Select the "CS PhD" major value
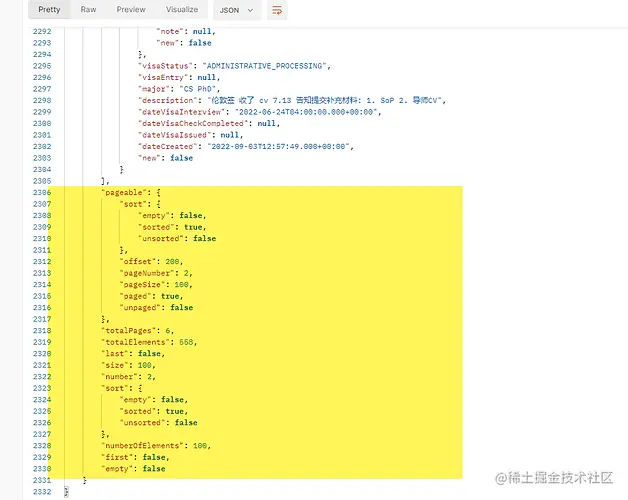 (198, 89)
